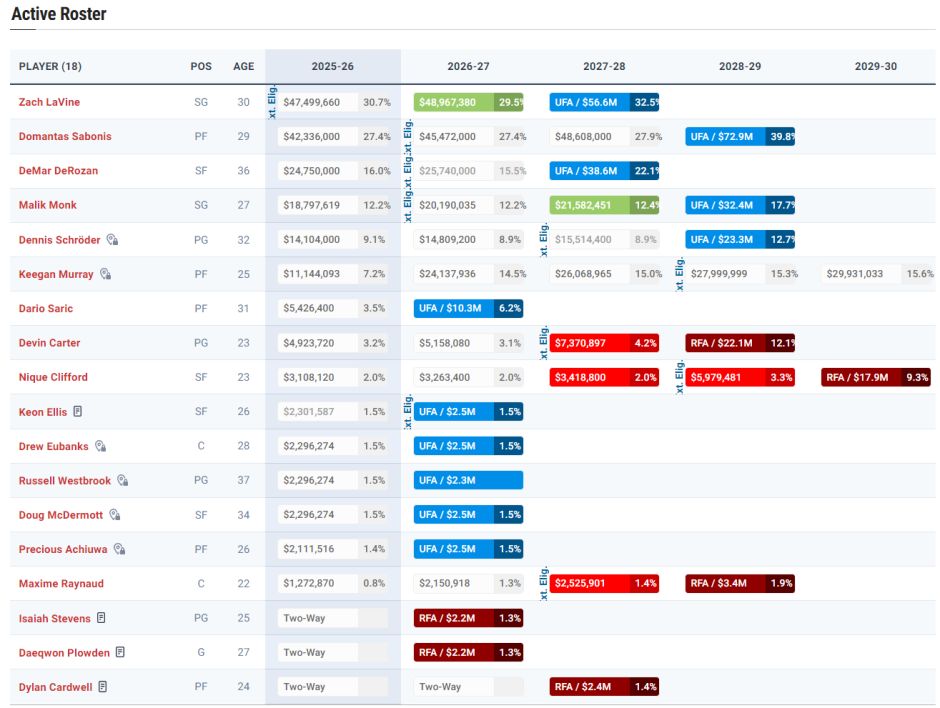Sort by the 2025-26 column header
940x708 pixels.
click(x=332, y=67)
